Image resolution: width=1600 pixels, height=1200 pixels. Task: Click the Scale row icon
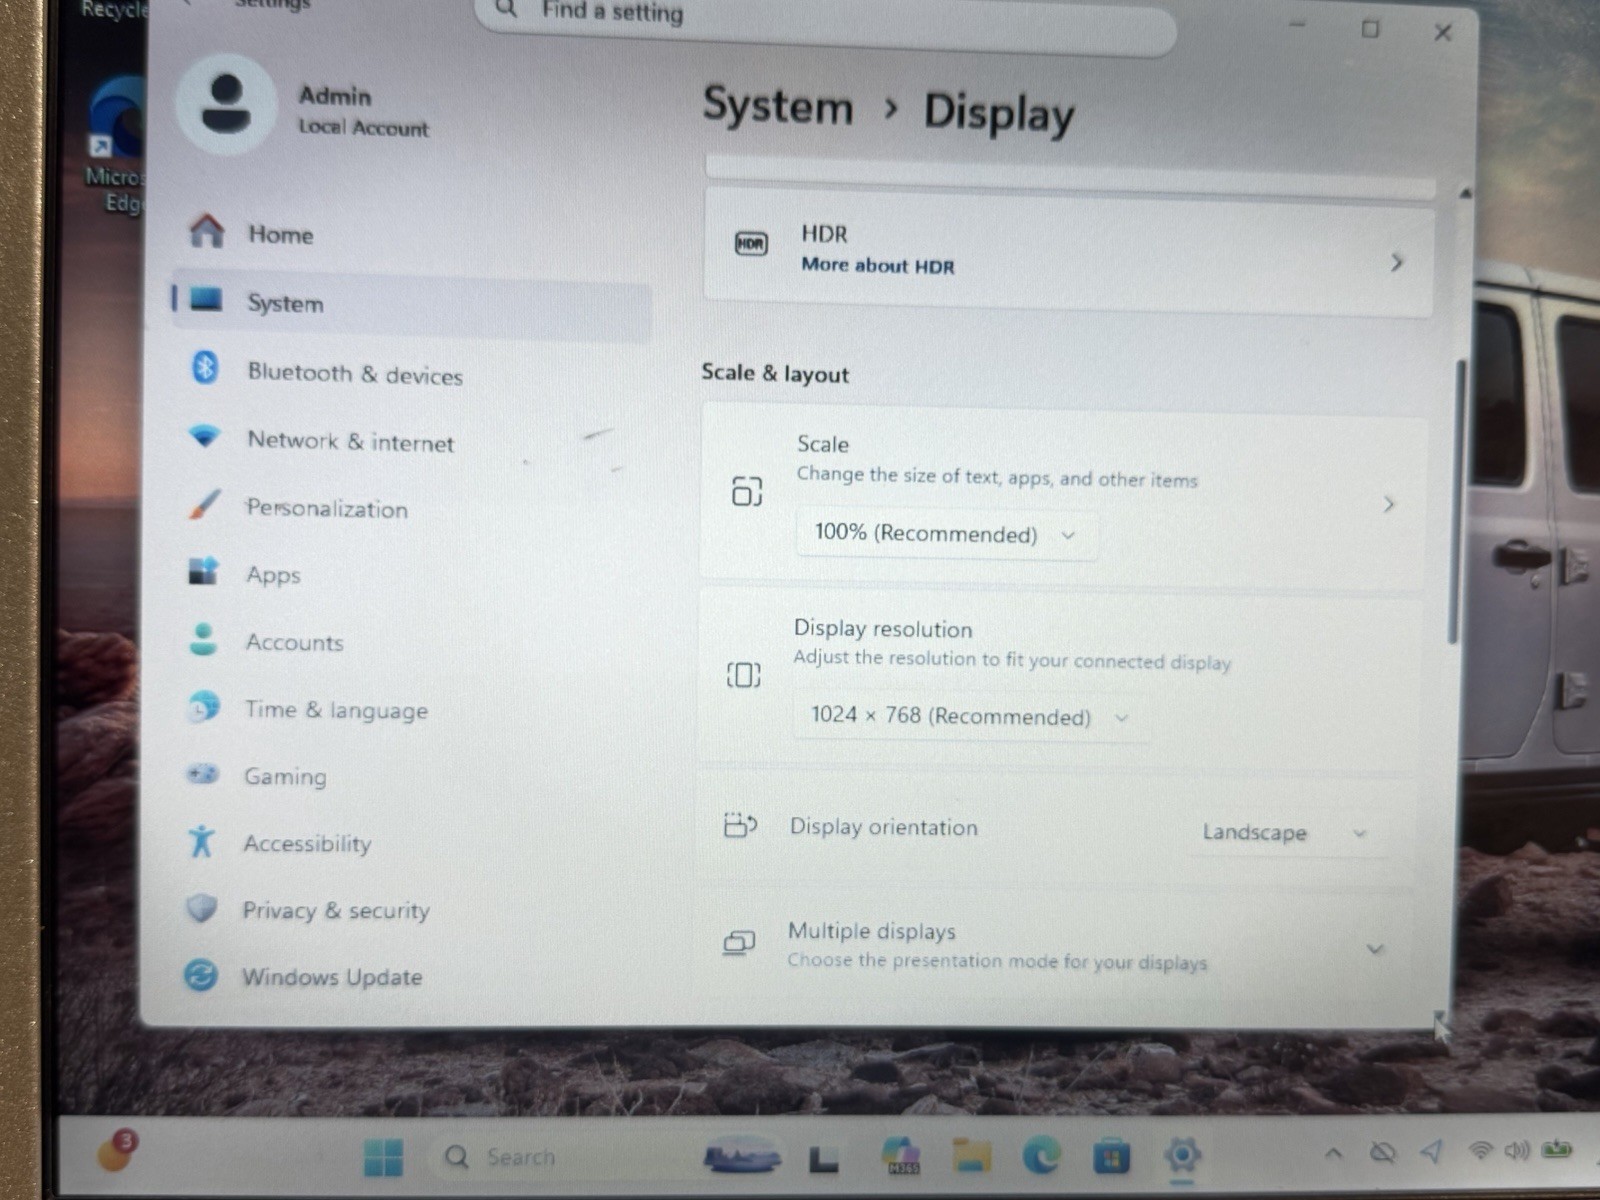747,491
